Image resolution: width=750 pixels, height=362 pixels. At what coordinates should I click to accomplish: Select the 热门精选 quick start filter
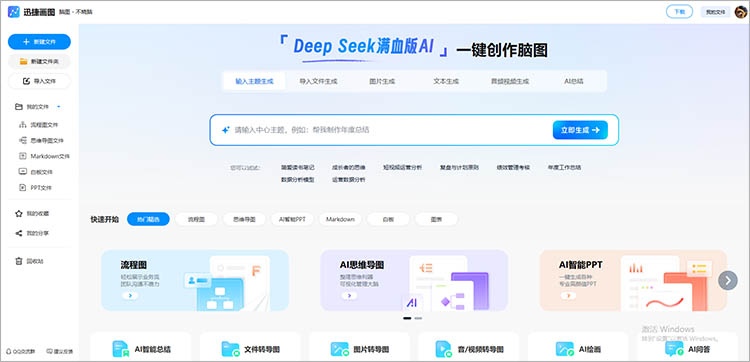[x=148, y=219]
